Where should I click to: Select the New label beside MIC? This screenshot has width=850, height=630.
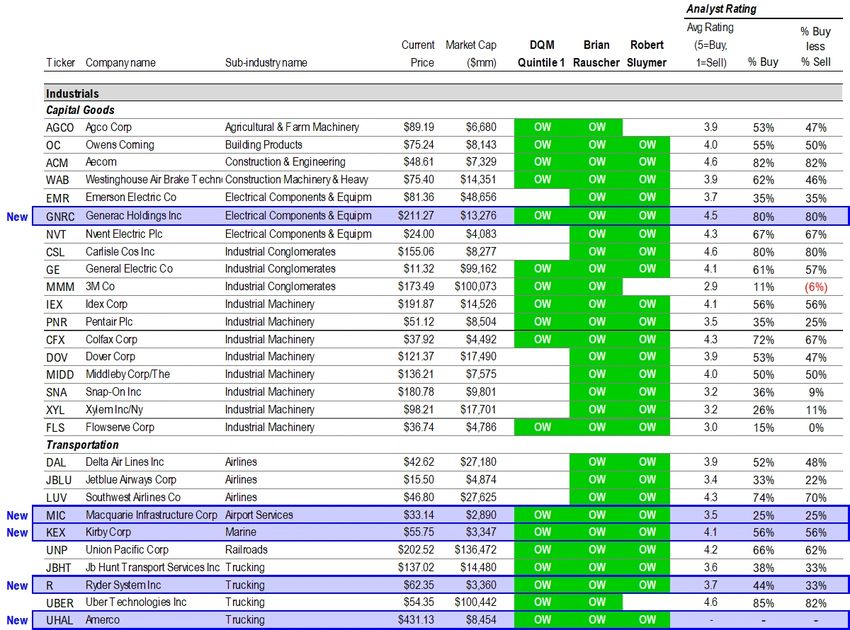(17, 516)
